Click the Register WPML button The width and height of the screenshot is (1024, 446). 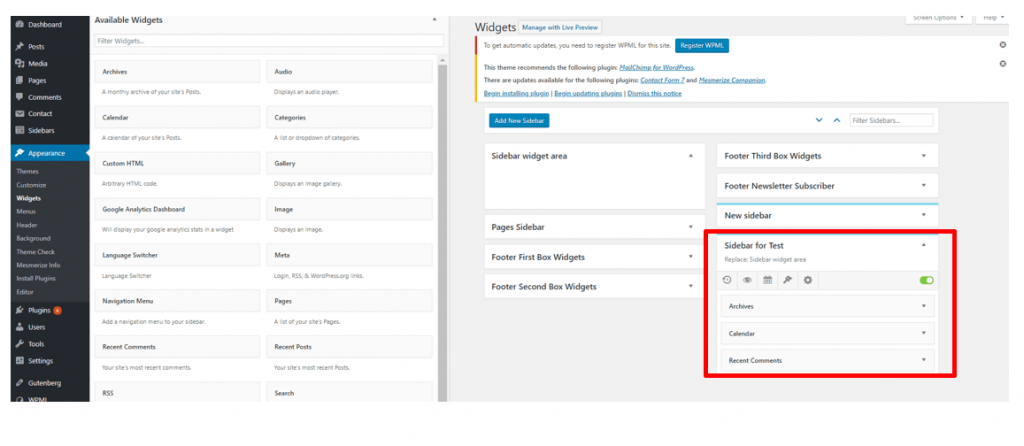click(702, 46)
